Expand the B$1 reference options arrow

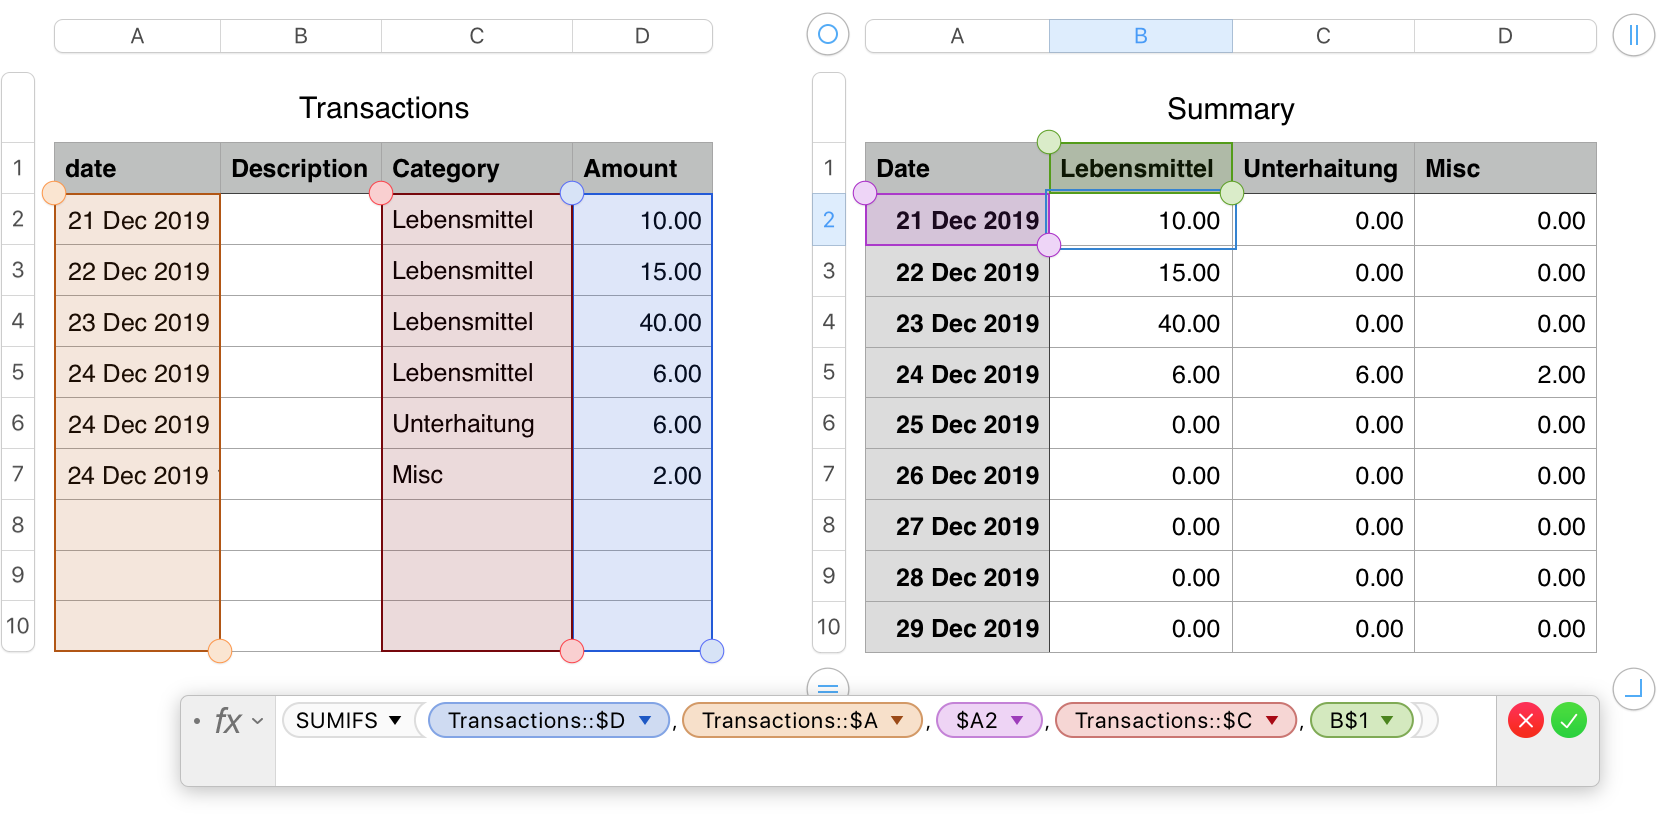coord(1388,721)
